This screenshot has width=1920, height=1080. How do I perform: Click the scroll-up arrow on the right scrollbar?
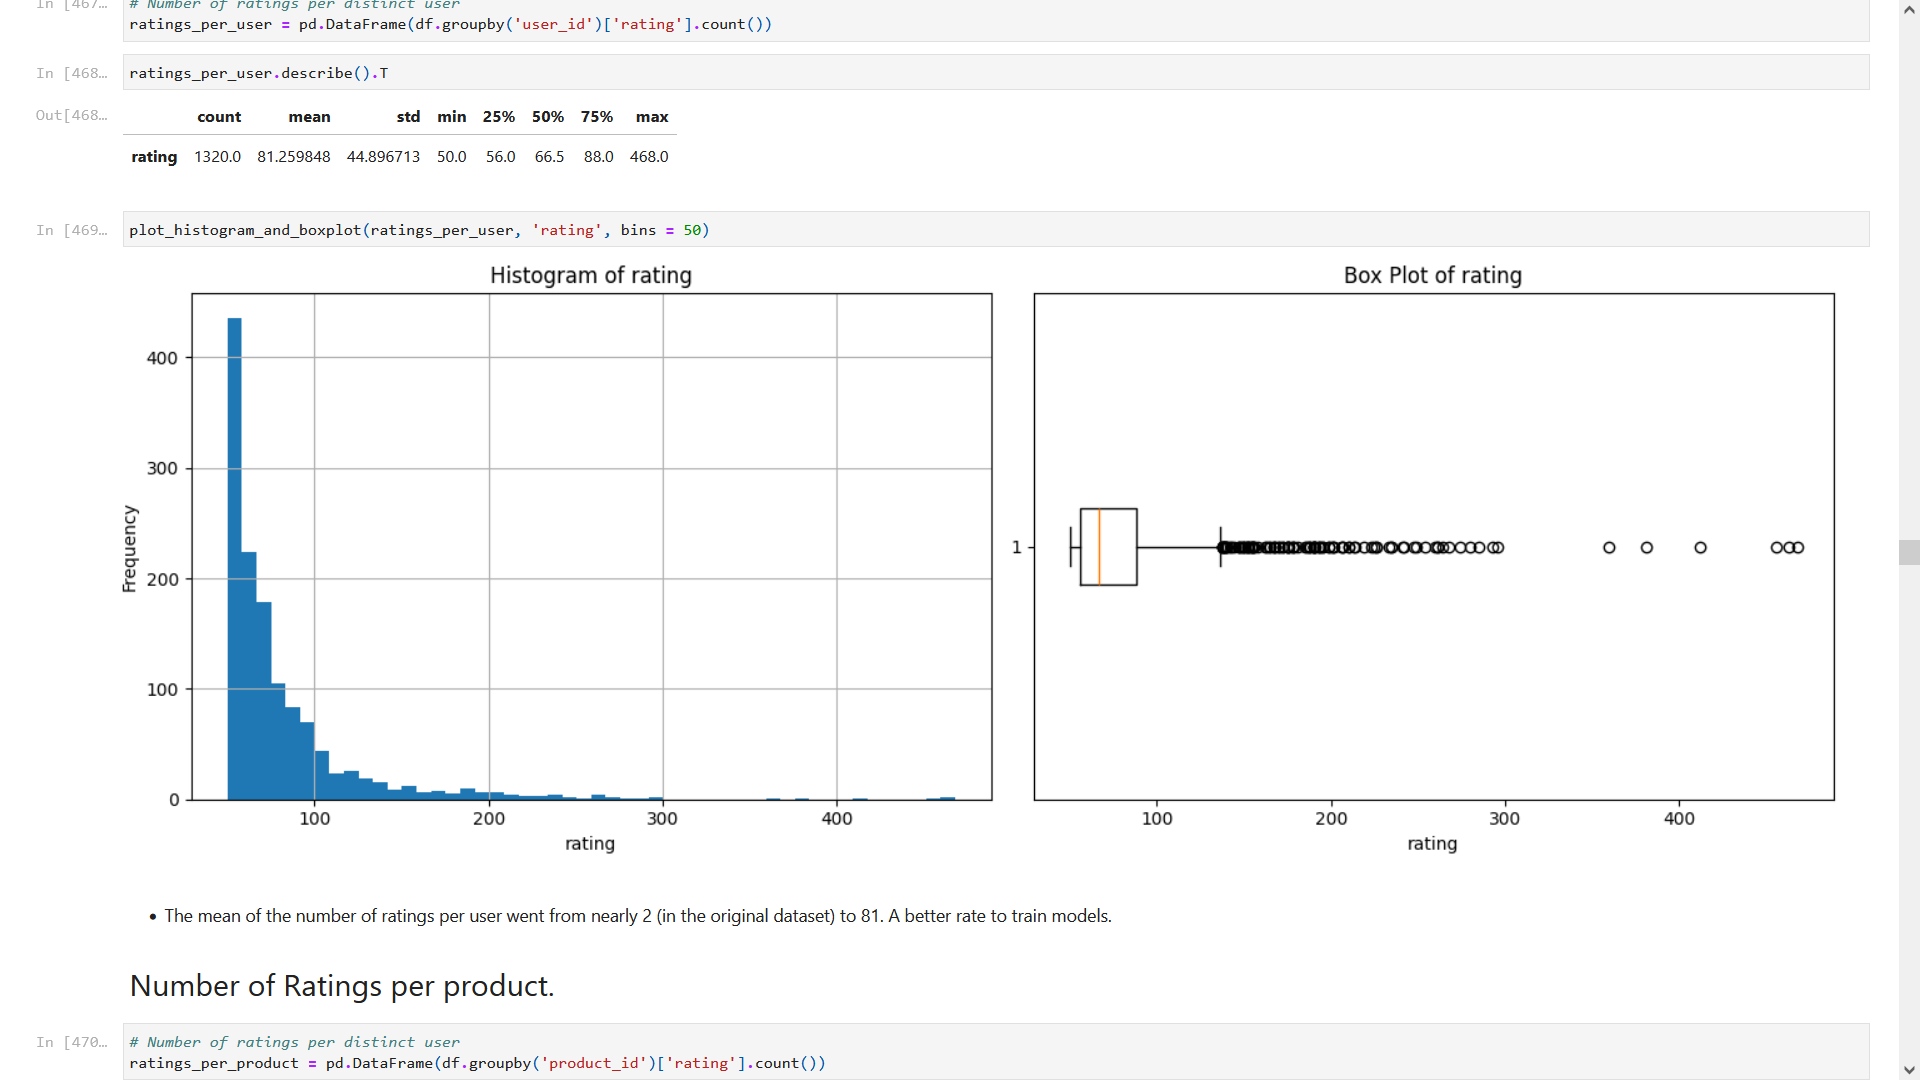pos(1909,10)
